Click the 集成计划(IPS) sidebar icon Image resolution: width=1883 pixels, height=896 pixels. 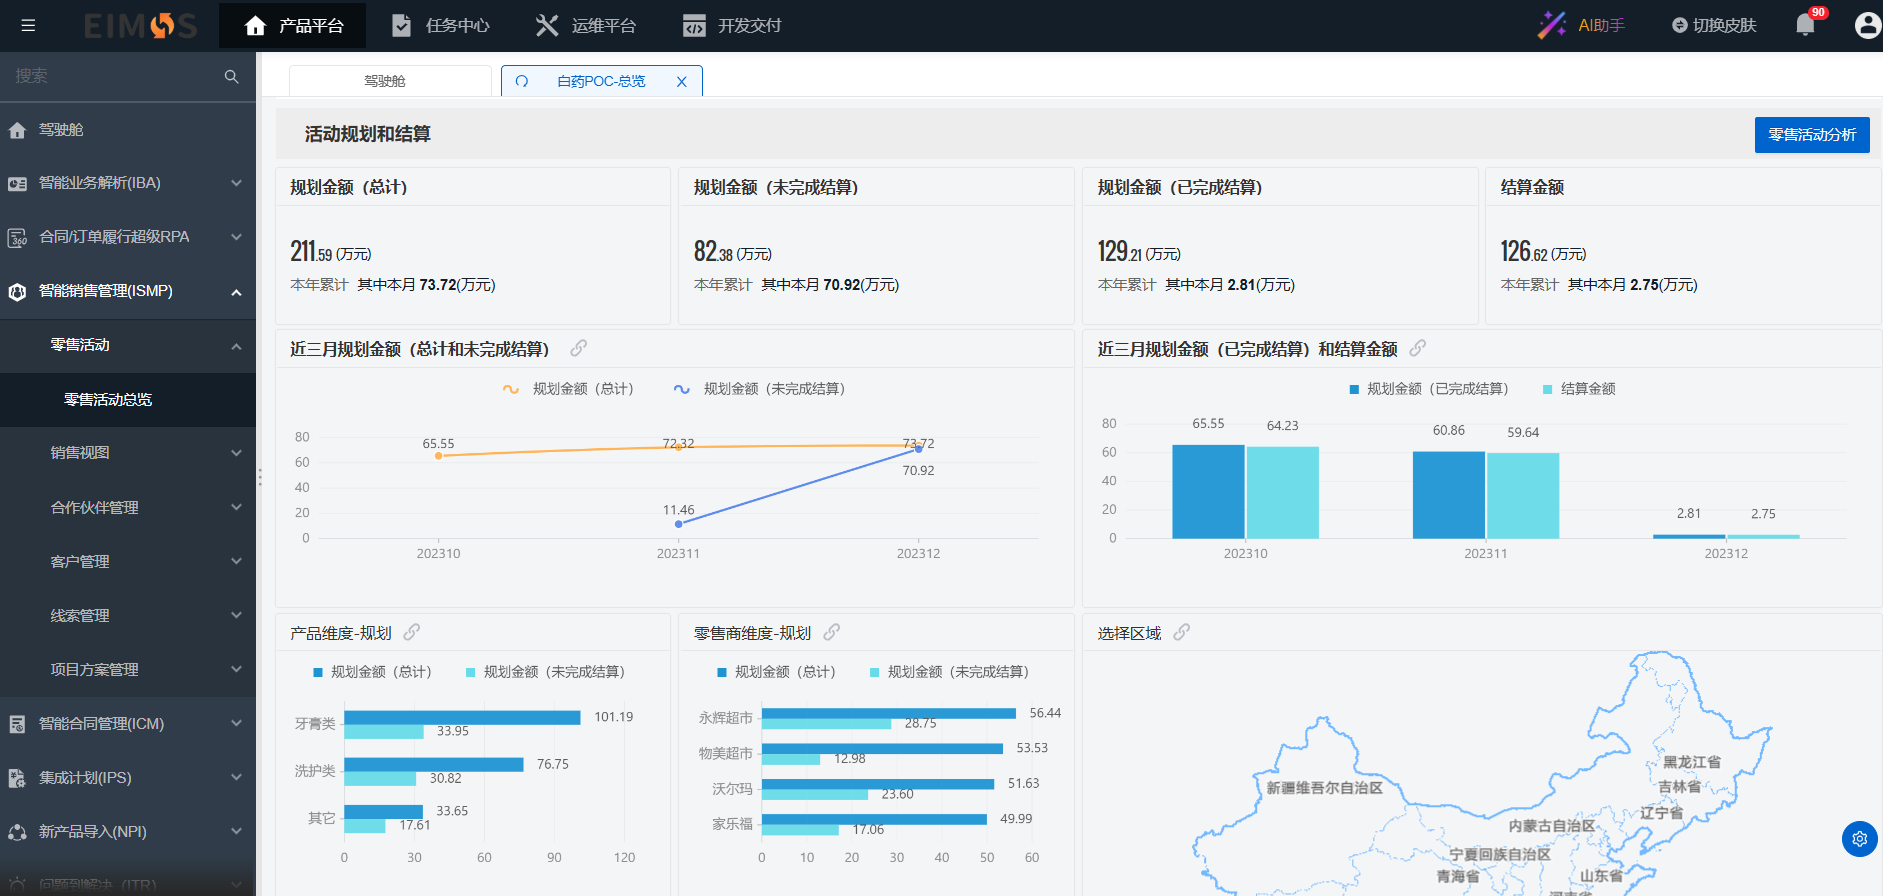pyautogui.click(x=17, y=778)
